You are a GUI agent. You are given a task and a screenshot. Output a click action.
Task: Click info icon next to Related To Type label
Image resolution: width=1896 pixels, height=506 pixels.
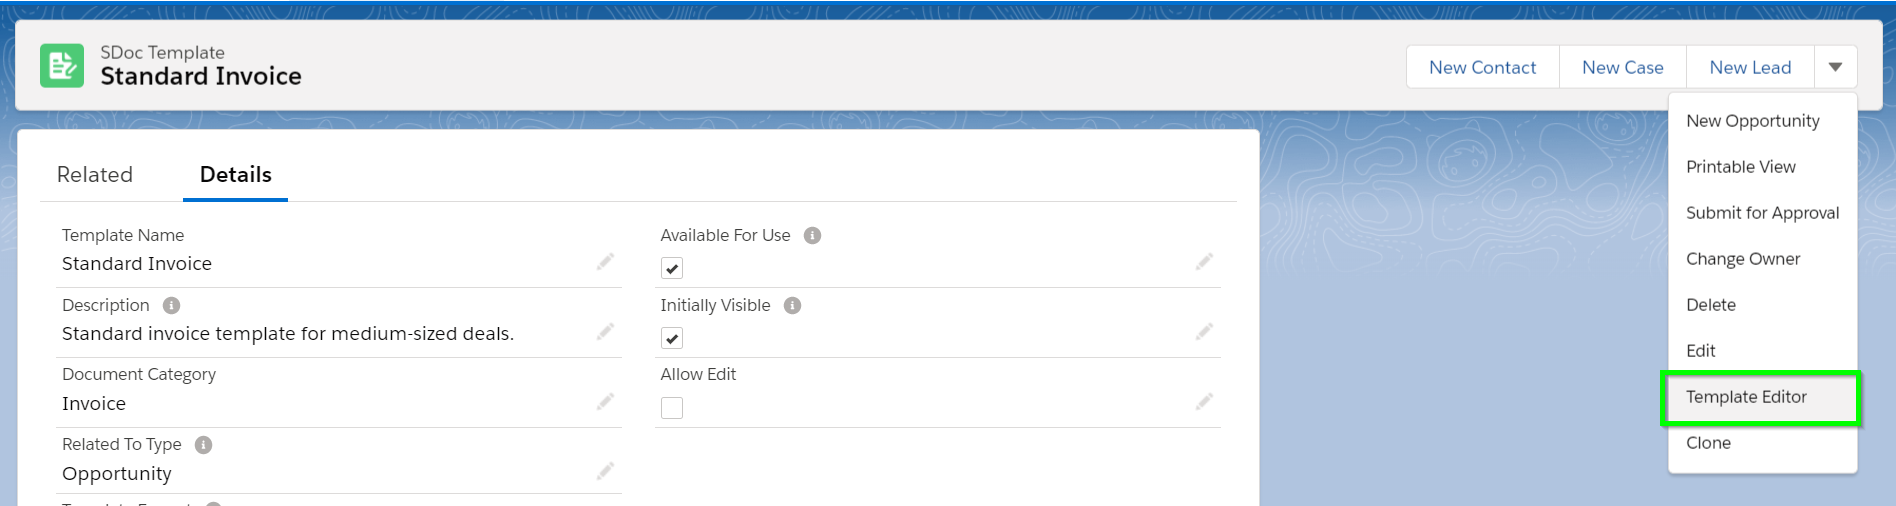point(204,445)
